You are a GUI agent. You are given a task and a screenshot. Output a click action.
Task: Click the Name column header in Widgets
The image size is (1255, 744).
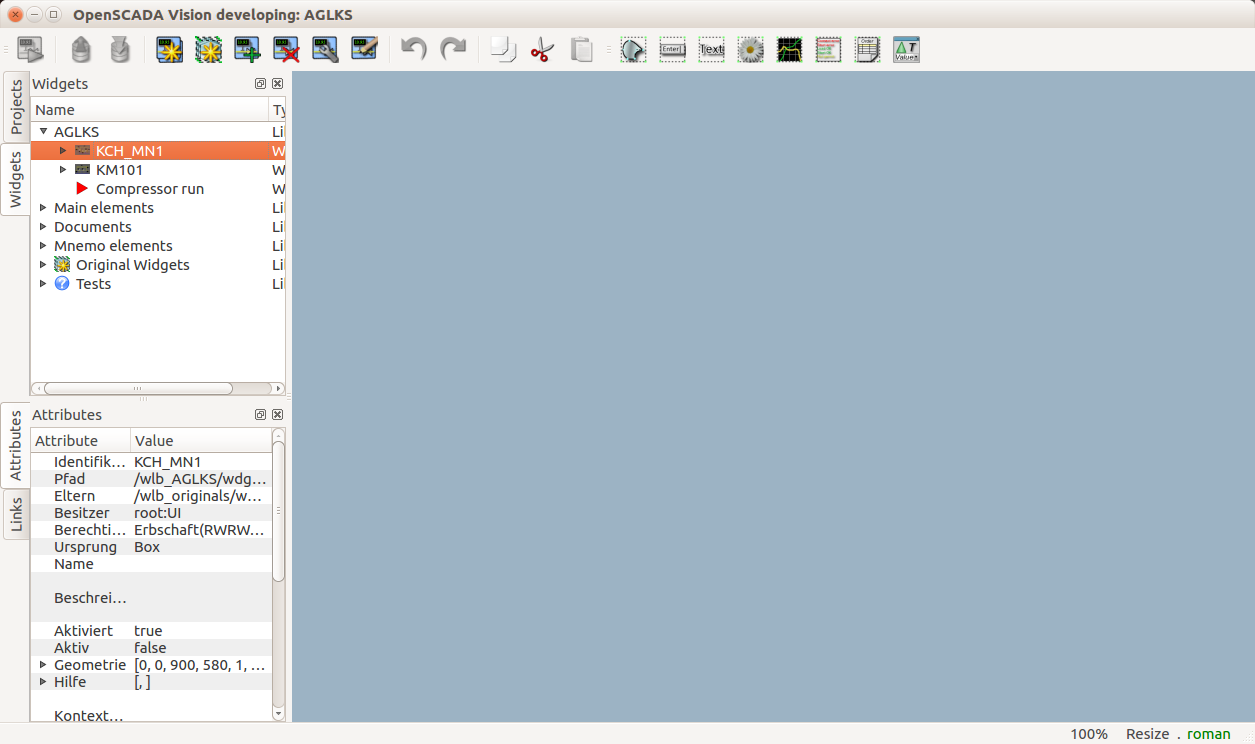pos(150,110)
